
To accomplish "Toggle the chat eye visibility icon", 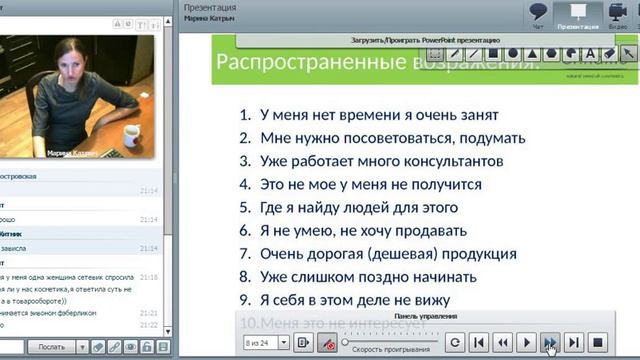I will [x=131, y=347].
